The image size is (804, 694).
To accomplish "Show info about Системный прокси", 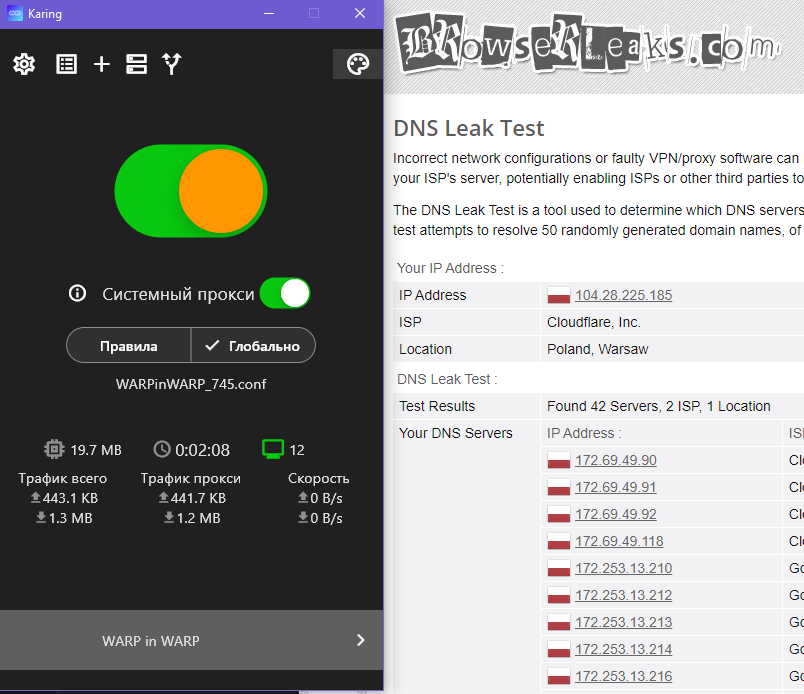I will coord(77,293).
